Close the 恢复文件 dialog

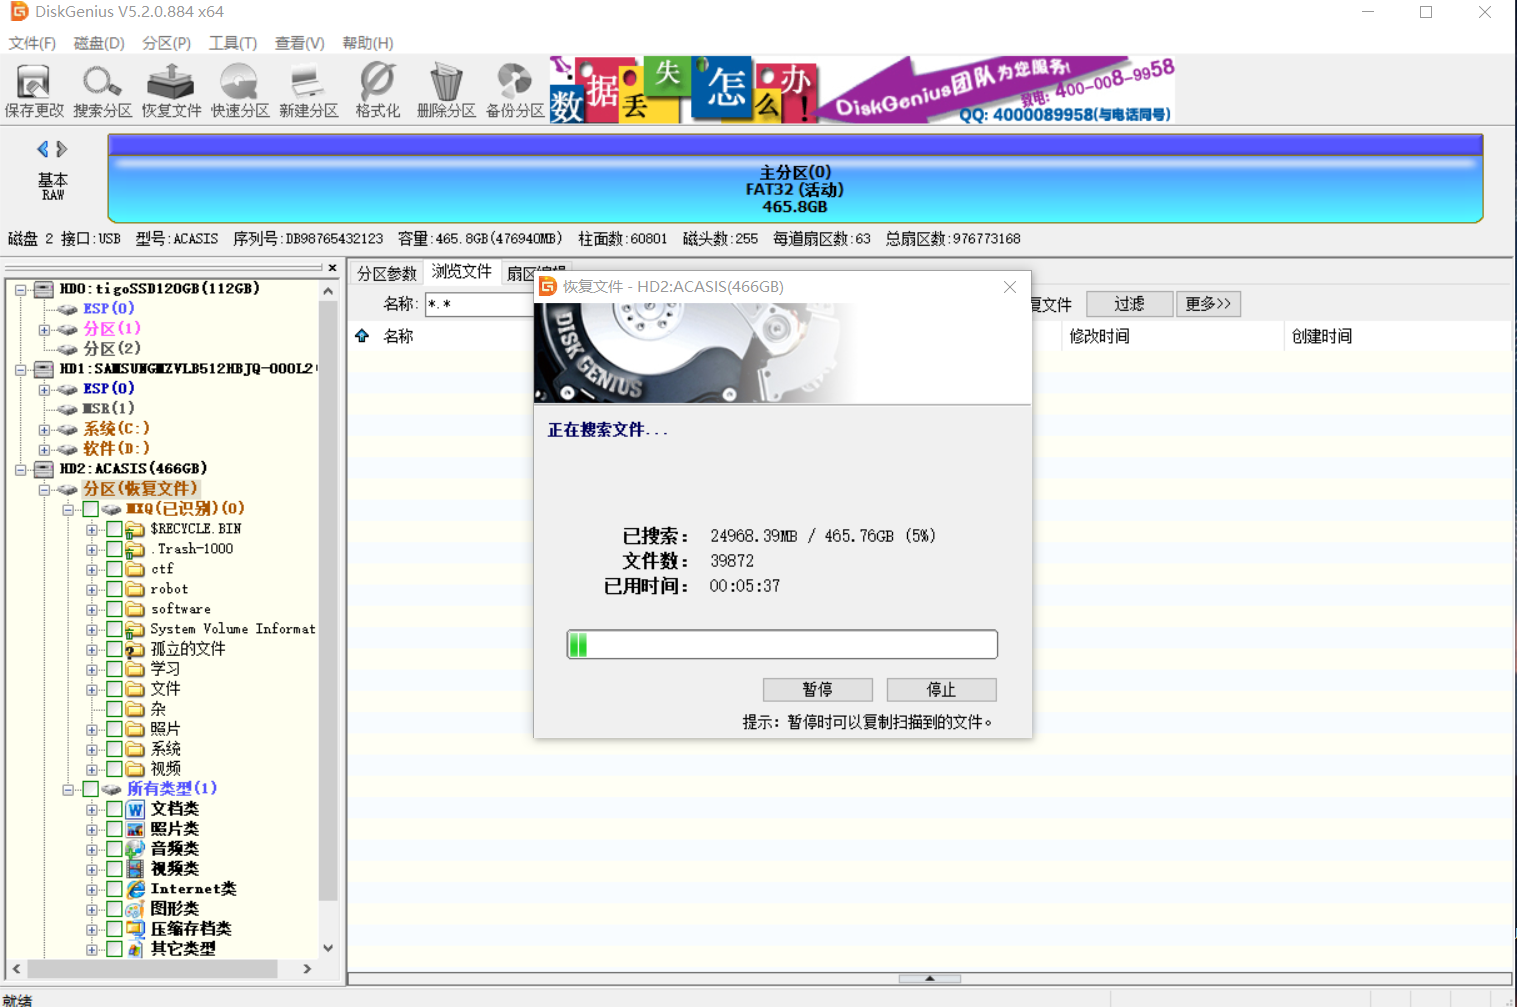[x=1010, y=287]
